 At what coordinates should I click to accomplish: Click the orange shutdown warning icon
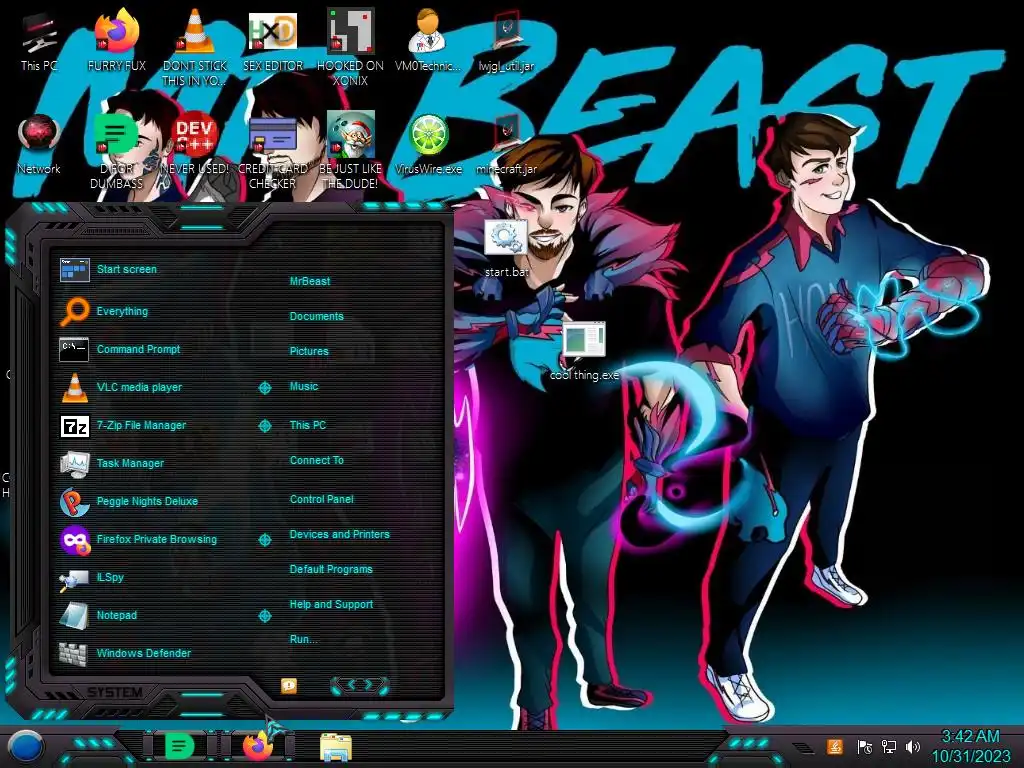pos(289,685)
